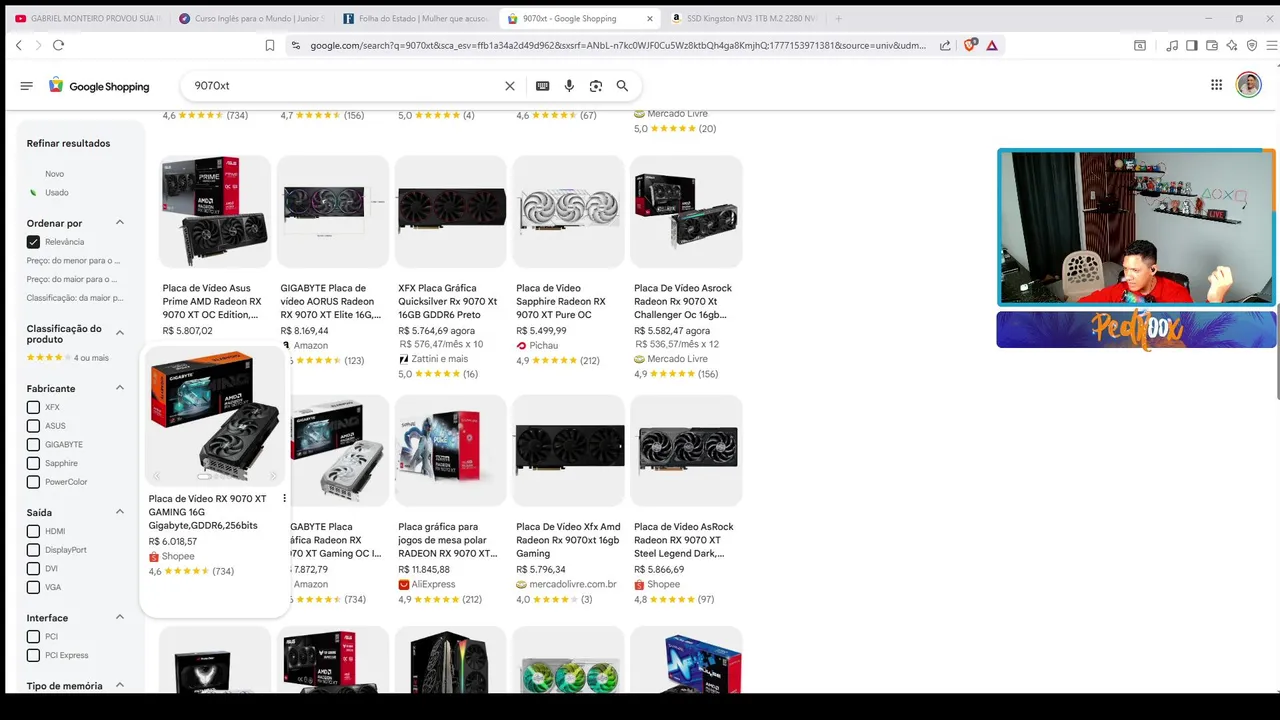This screenshot has height=720, width=1280.
Task: Switch to the Folha do Estado tab
Action: click(x=415, y=18)
